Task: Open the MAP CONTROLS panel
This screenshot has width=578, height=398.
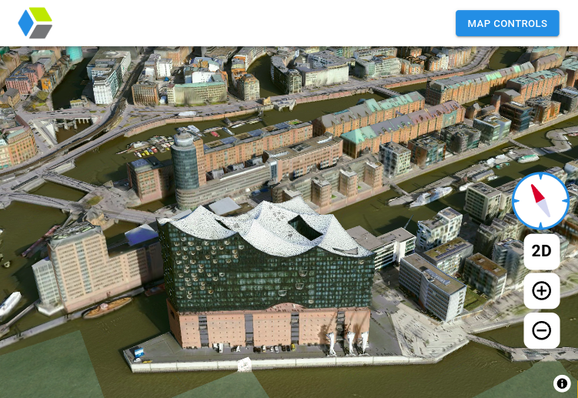Action: [x=507, y=23]
